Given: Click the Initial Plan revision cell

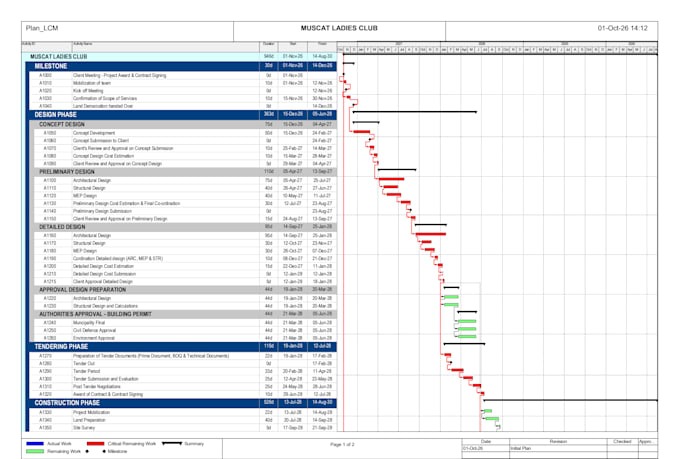Looking at the screenshot, I should 558,448.
